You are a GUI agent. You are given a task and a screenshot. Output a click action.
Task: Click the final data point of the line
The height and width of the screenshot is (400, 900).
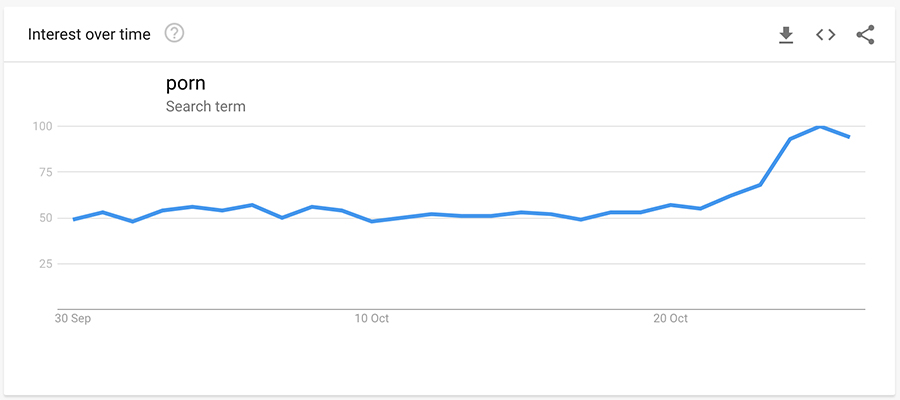point(849,136)
